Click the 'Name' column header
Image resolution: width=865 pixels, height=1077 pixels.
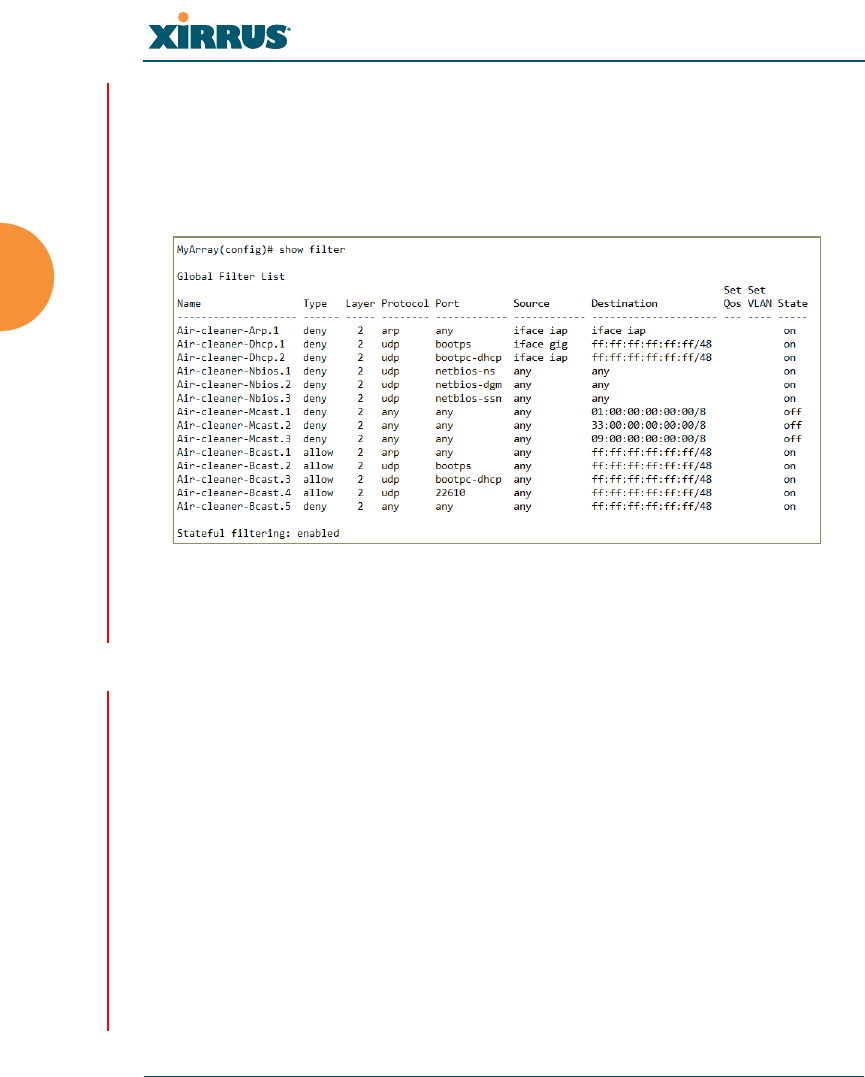(189, 304)
